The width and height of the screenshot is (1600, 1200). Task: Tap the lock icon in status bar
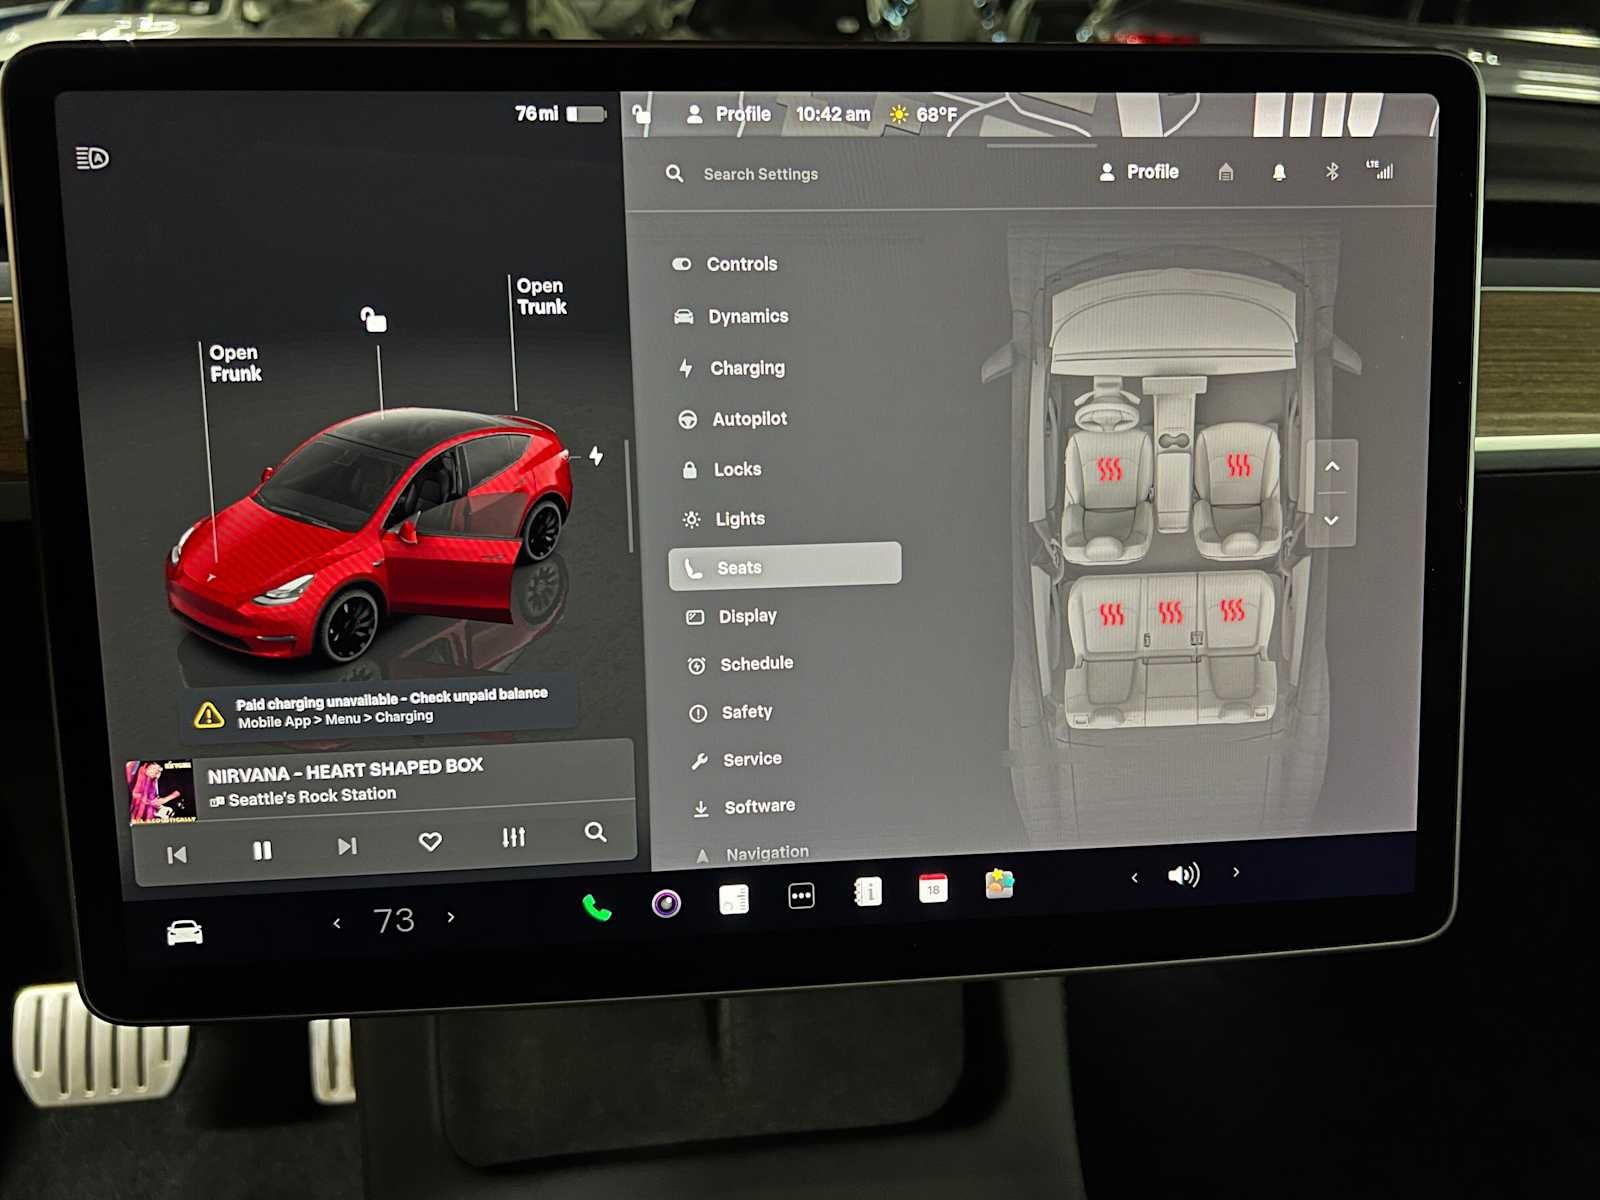(642, 113)
